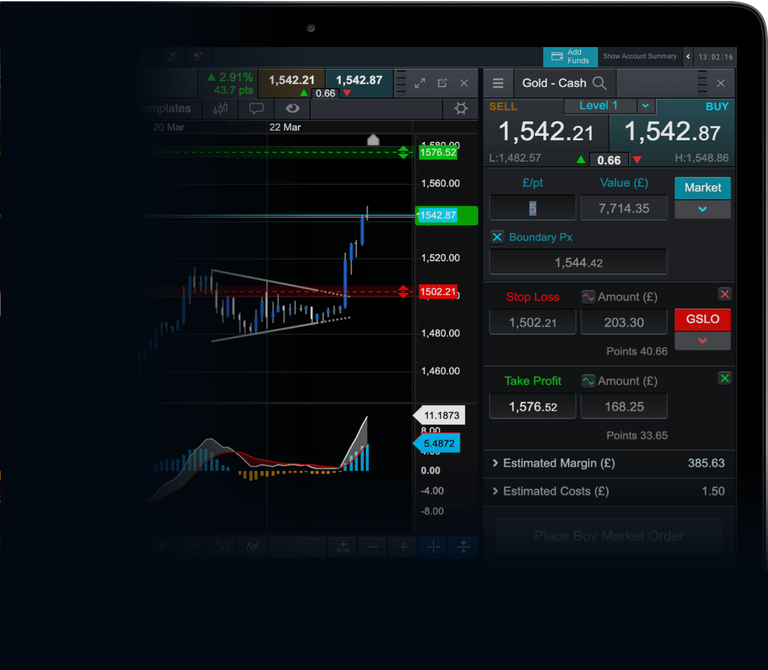Pop out the chart into new window
This screenshot has width=768, height=670.
tap(442, 83)
